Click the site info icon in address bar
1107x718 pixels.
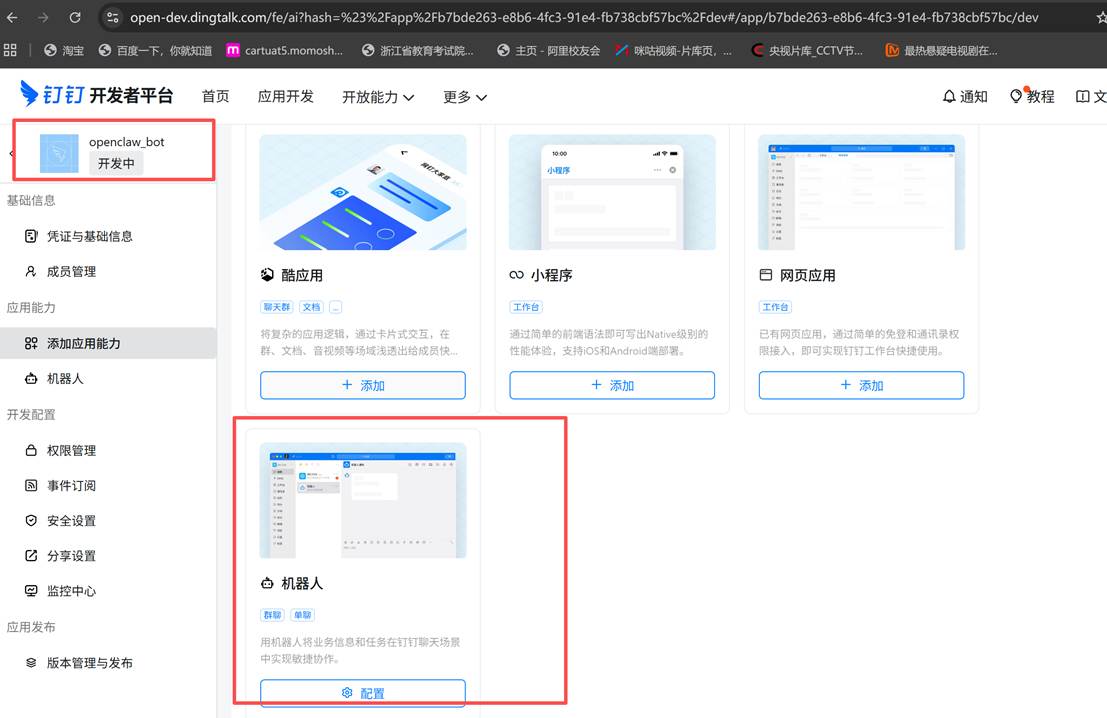click(x=112, y=18)
